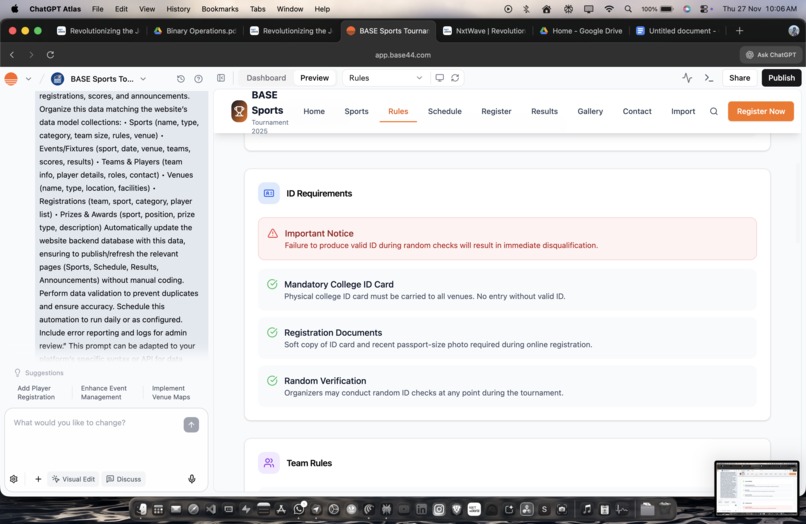Image resolution: width=806 pixels, height=524 pixels.
Task: Open the Rules page selector dropdown
Action: click(385, 78)
